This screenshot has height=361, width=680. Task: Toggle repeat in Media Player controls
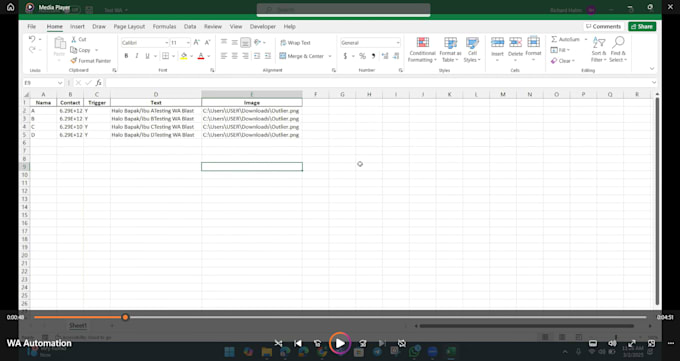pos(402,343)
